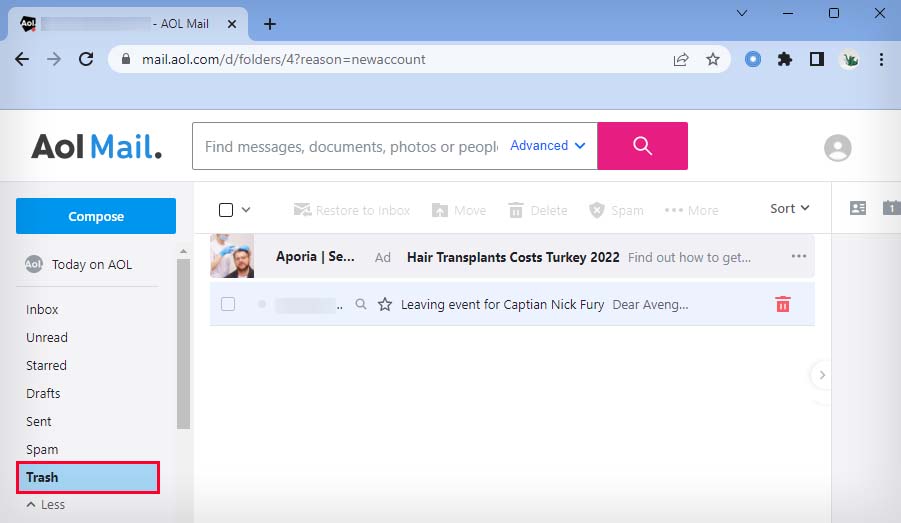Close the AOL Mail browser tab
This screenshot has width=901, height=523.
[232, 24]
